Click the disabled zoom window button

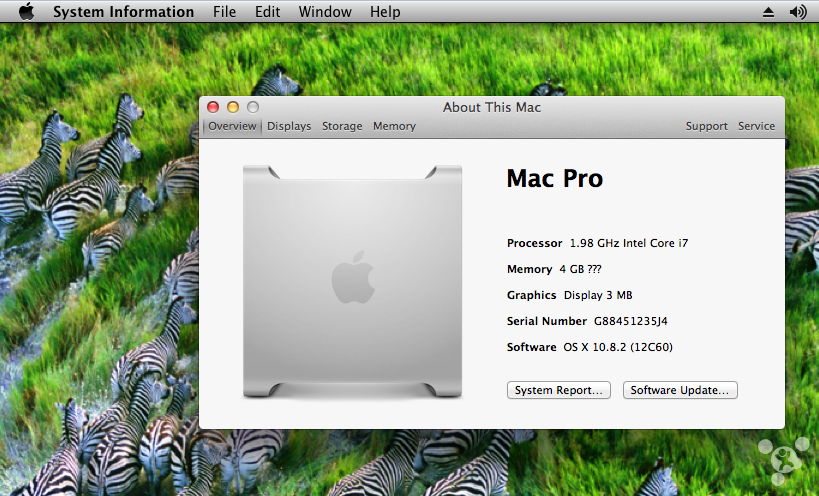pyautogui.click(x=253, y=107)
